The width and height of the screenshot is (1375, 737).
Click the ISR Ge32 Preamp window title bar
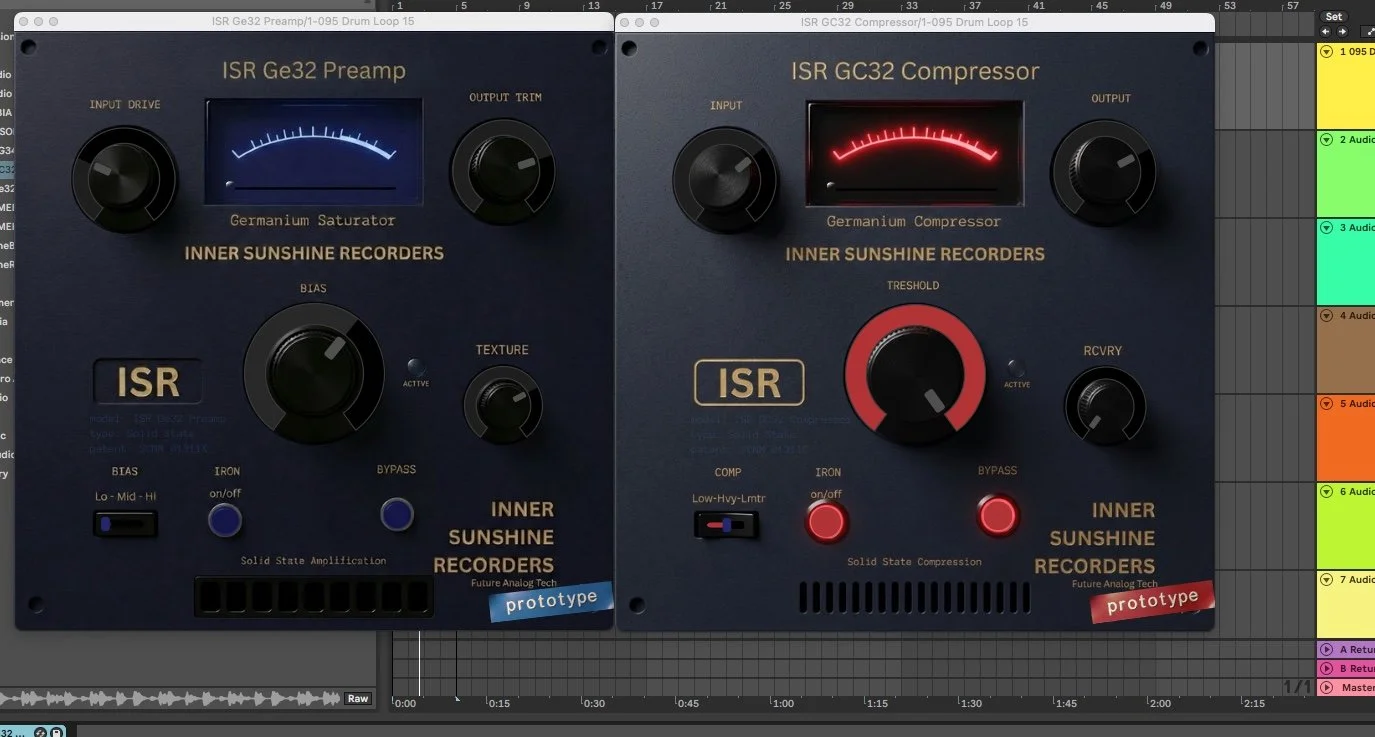click(x=313, y=21)
